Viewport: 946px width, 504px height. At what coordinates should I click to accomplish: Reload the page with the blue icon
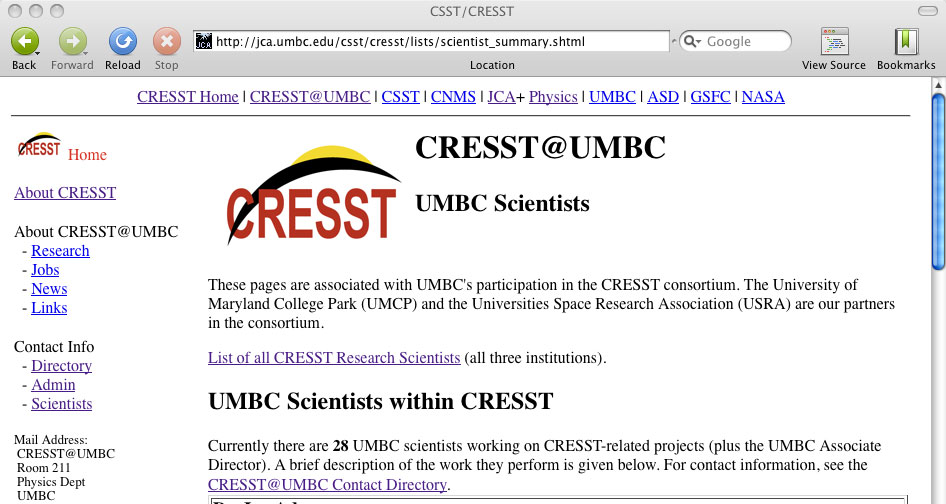122,42
